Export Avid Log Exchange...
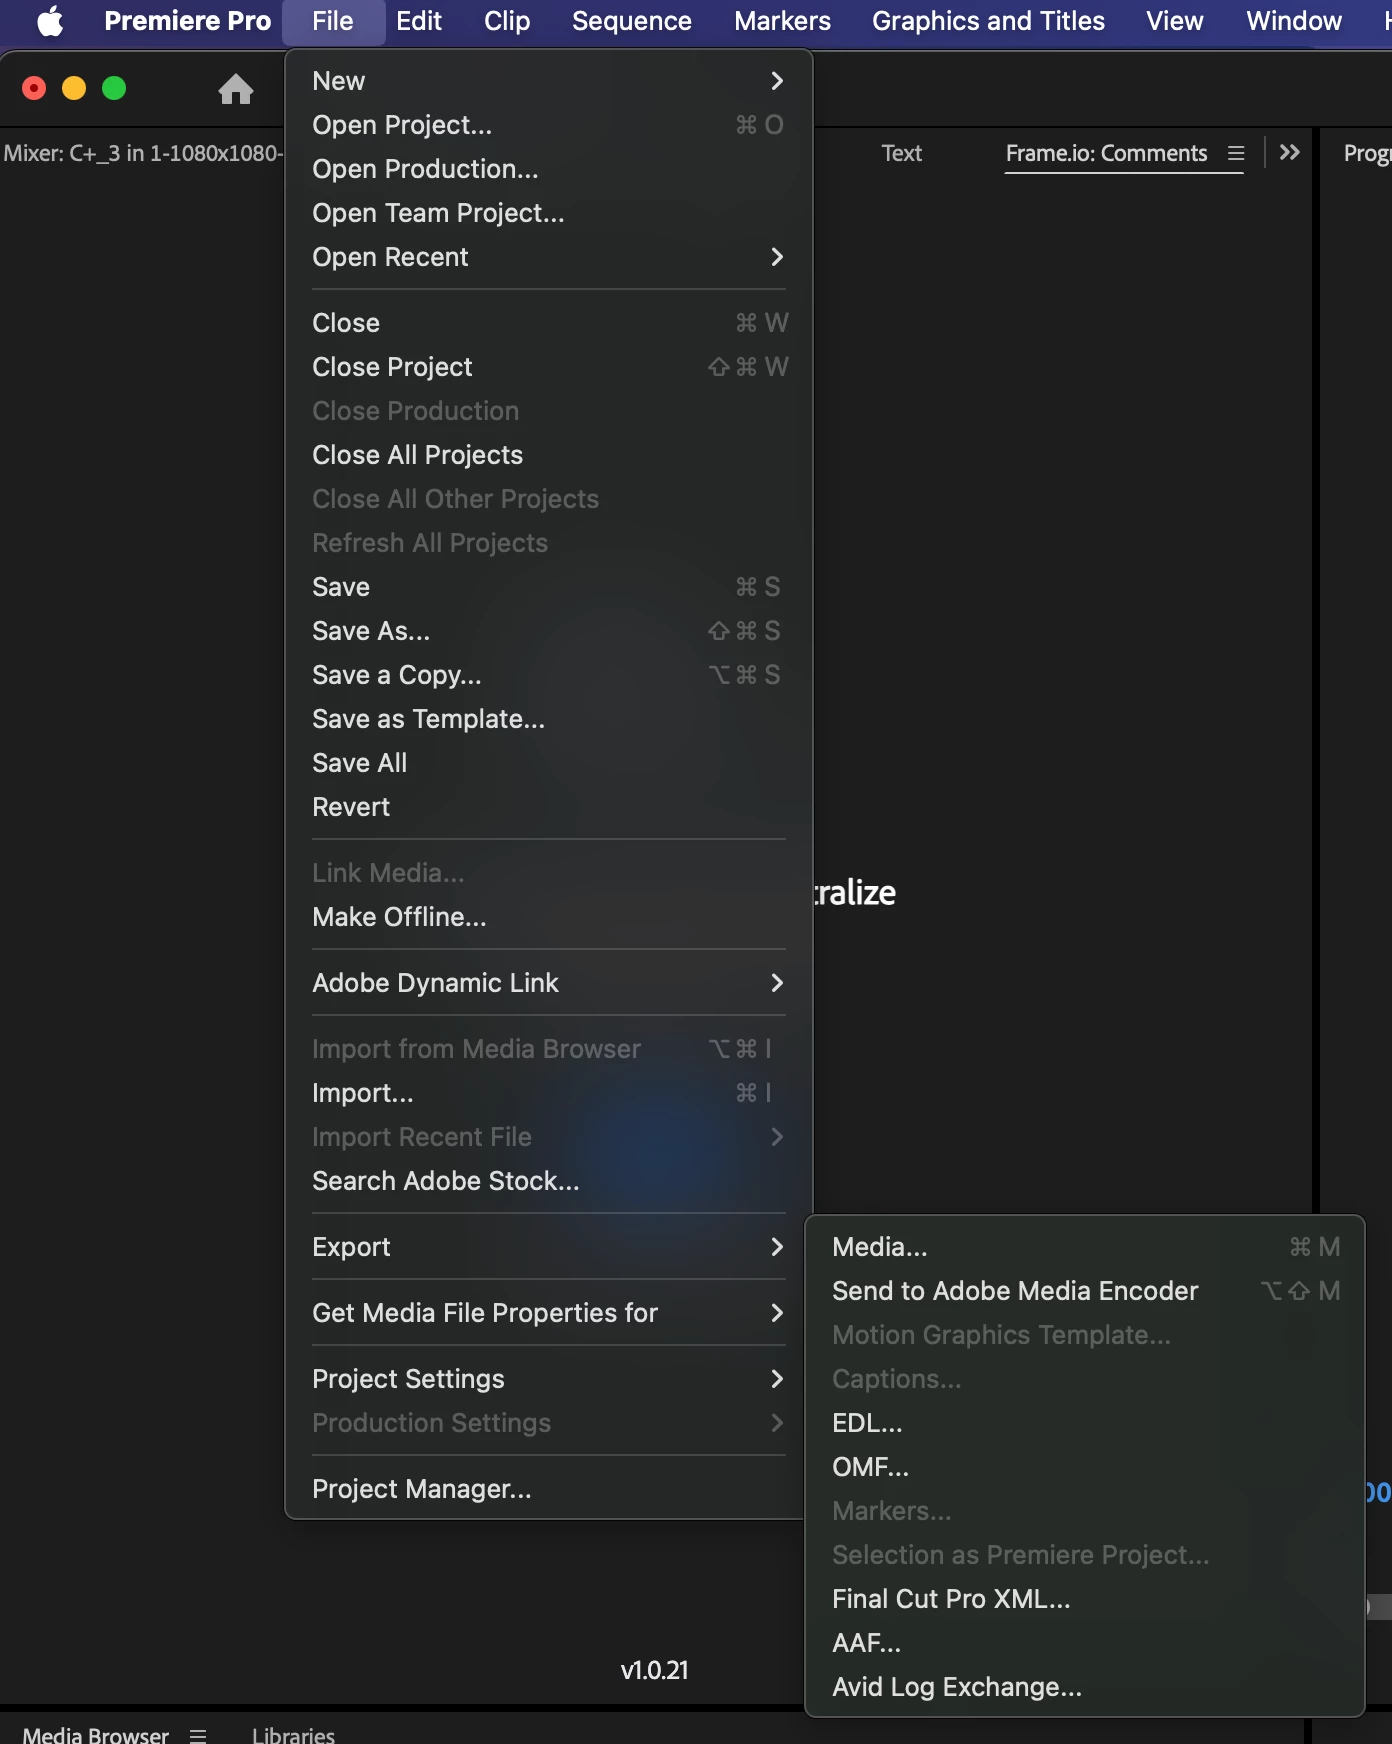Screen dimensions: 1392x1744 click(x=1085, y=1687)
